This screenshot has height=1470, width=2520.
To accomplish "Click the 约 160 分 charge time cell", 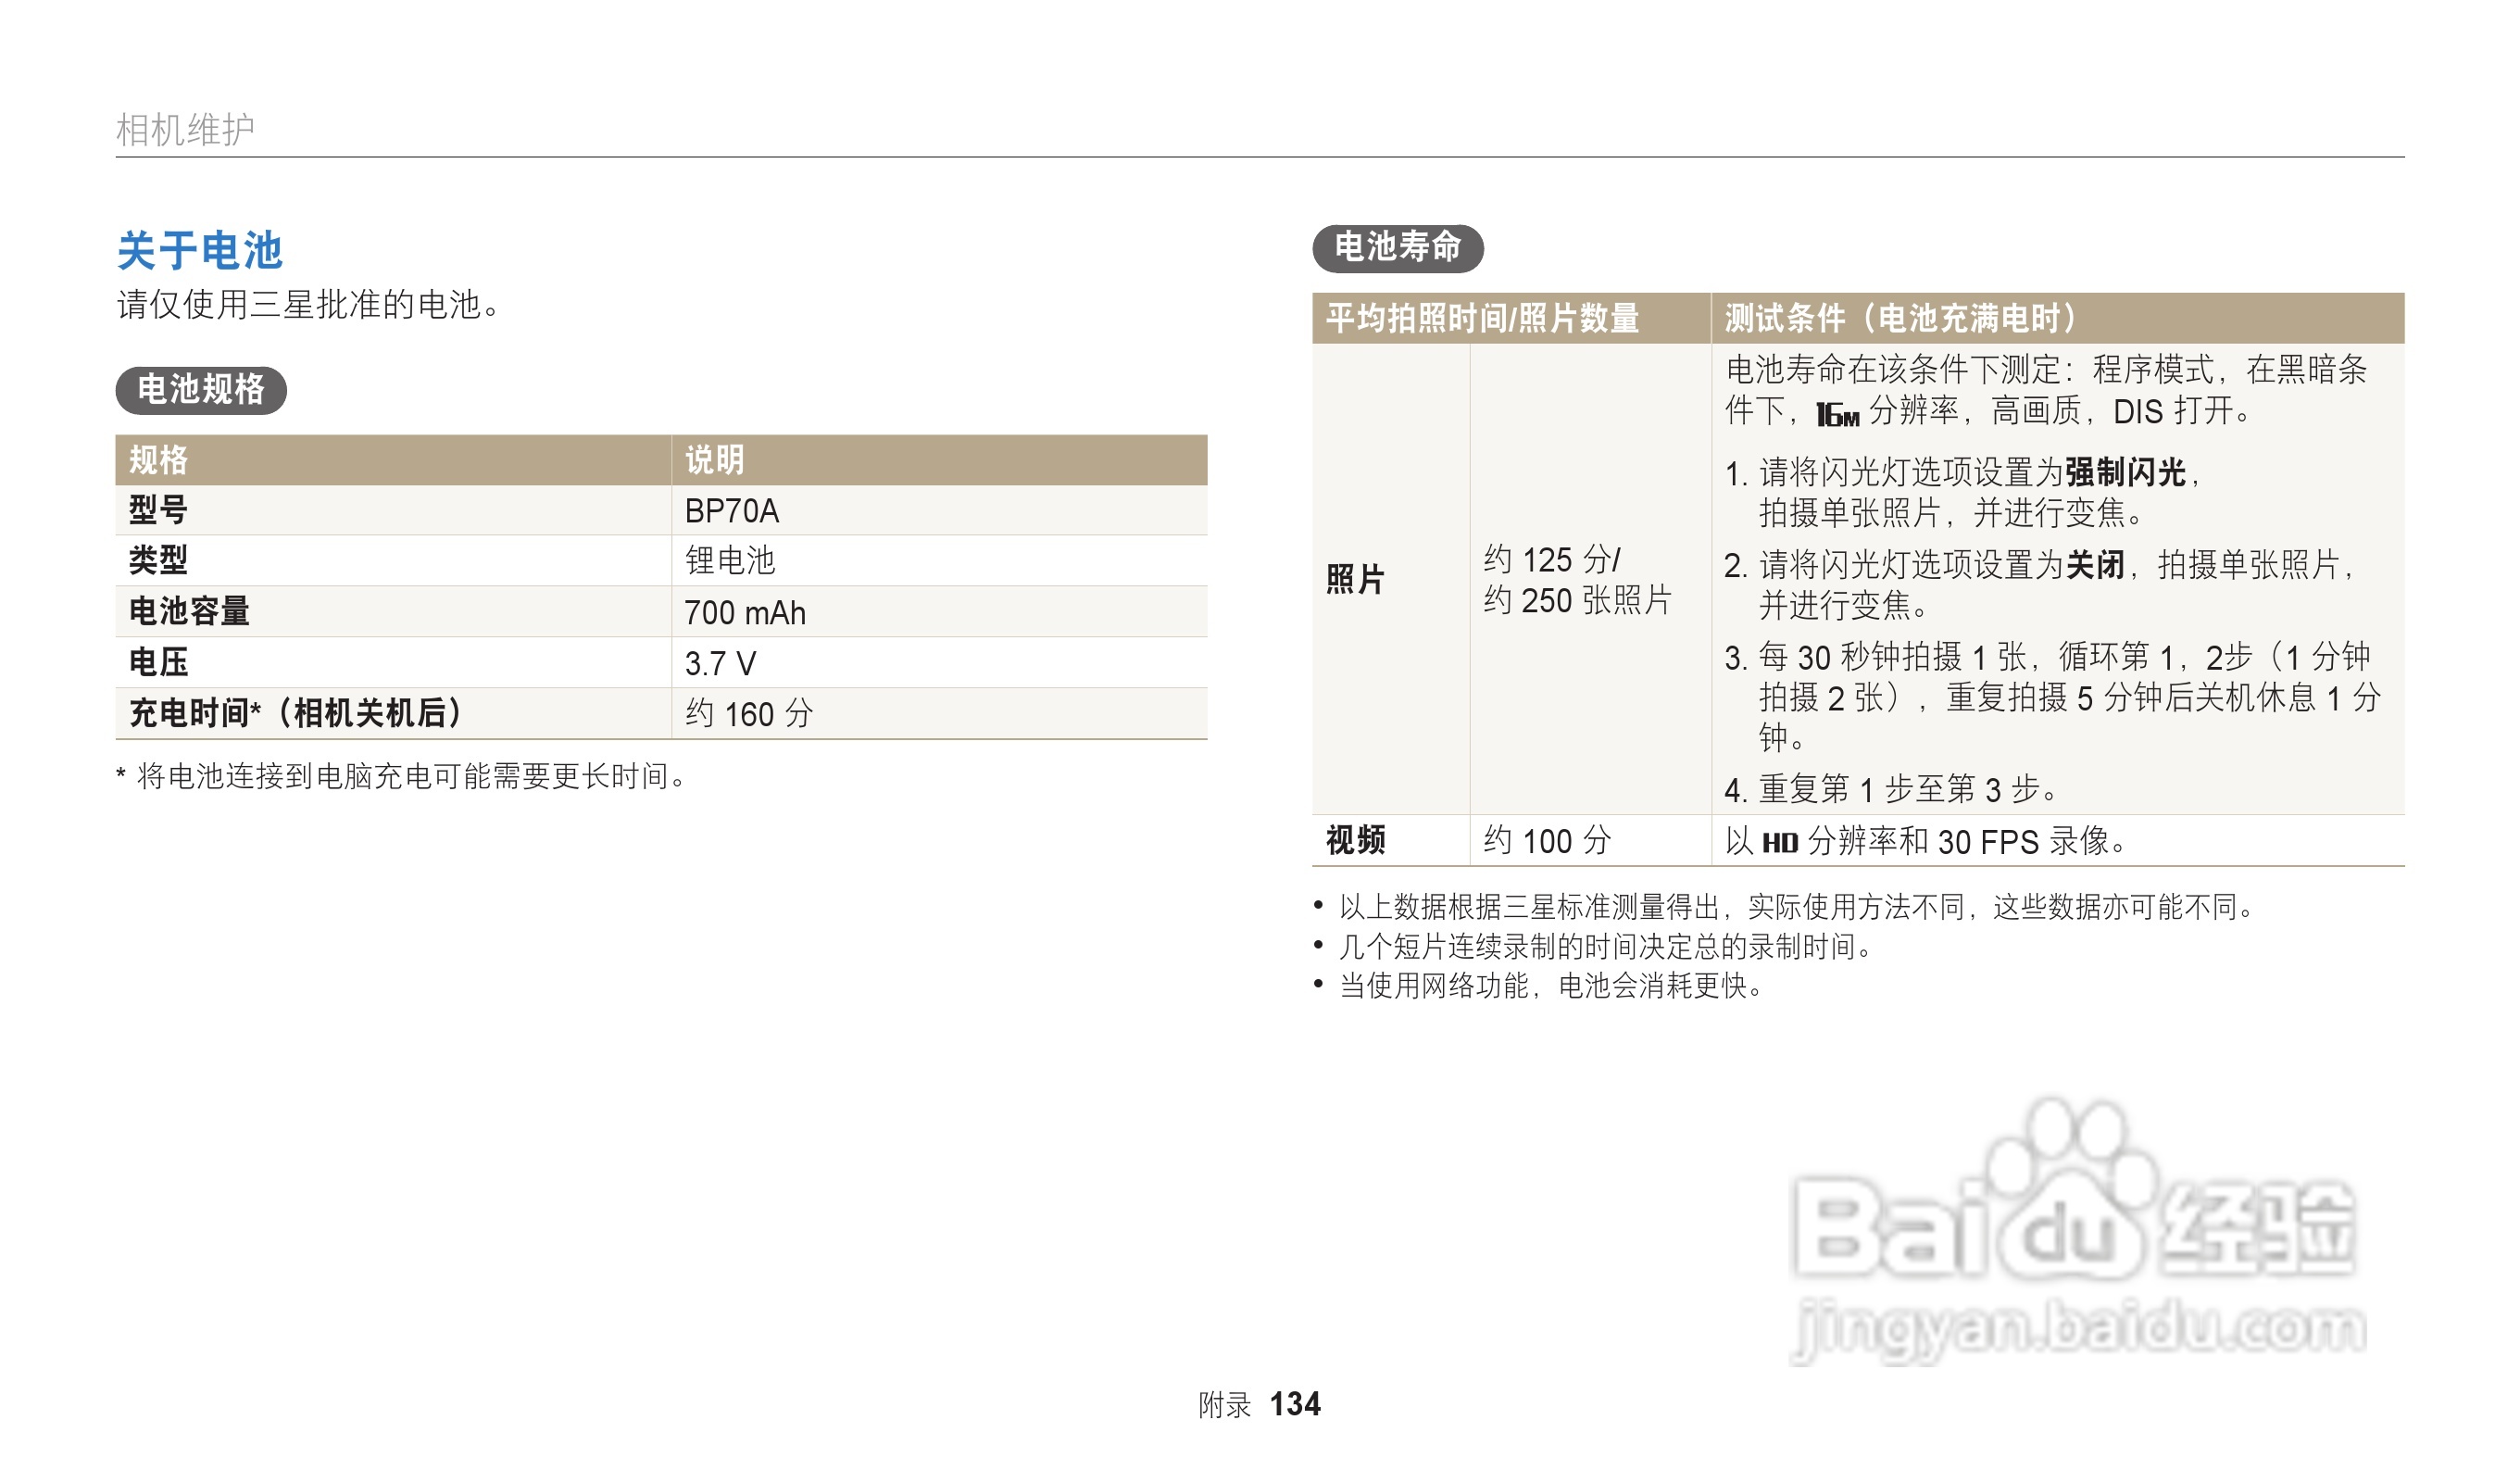I will click(748, 714).
